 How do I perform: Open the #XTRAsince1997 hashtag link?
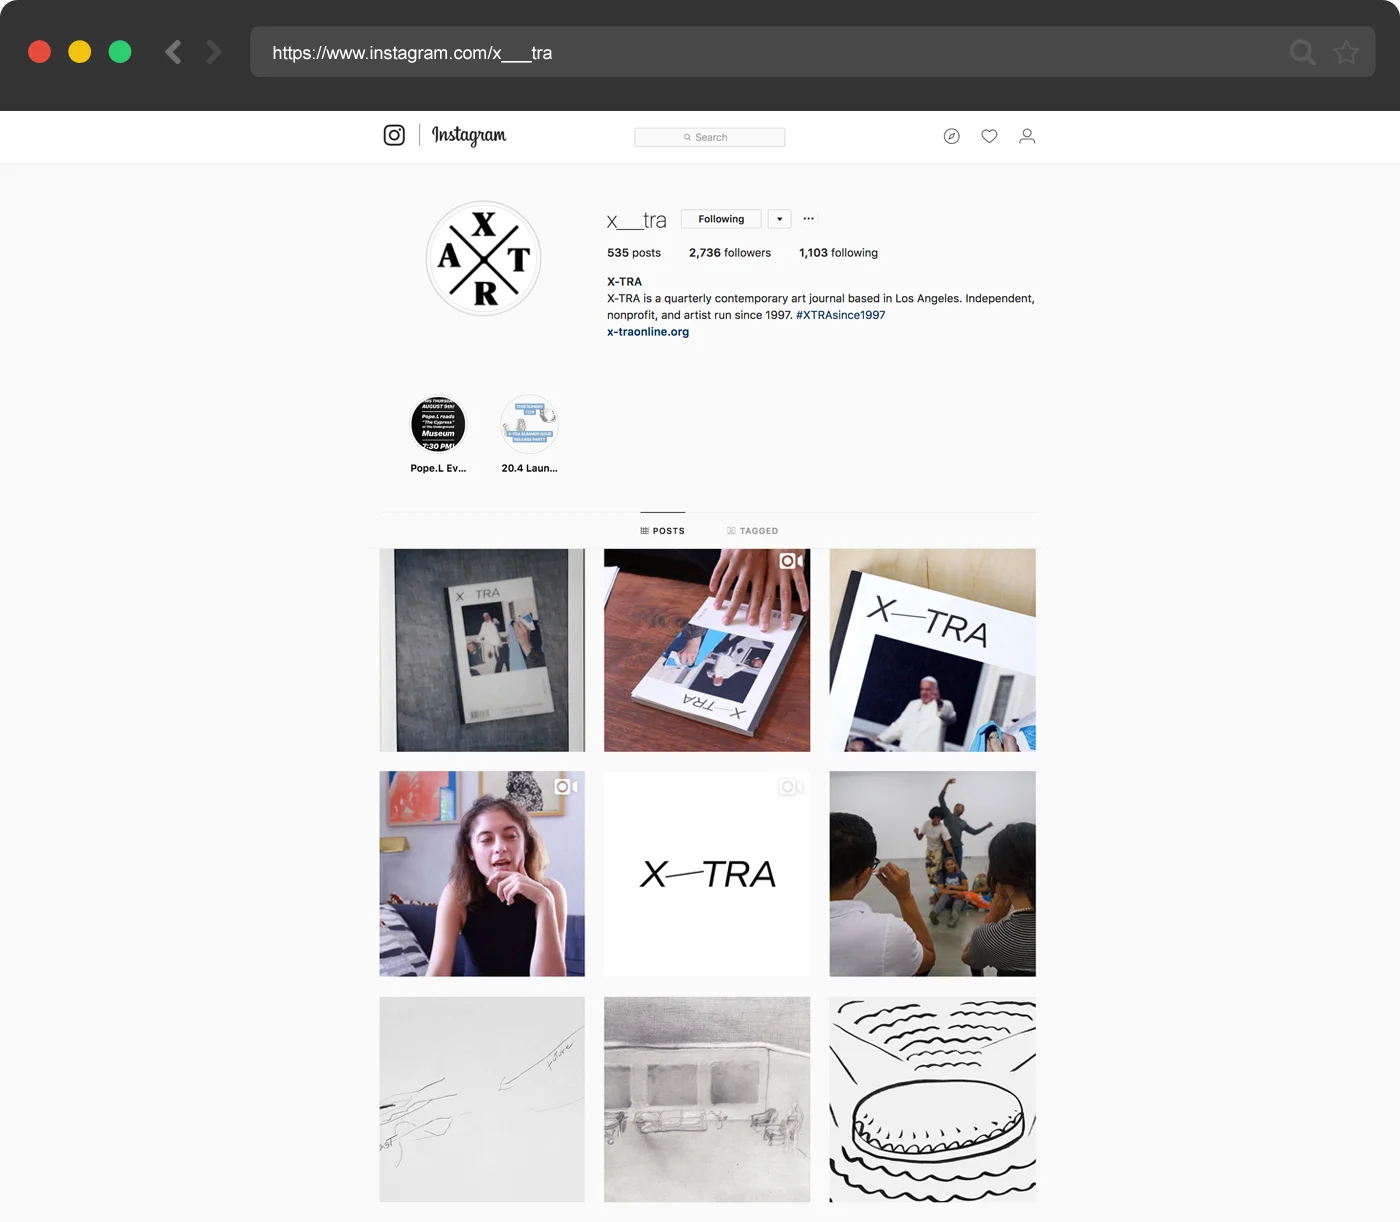click(x=841, y=315)
